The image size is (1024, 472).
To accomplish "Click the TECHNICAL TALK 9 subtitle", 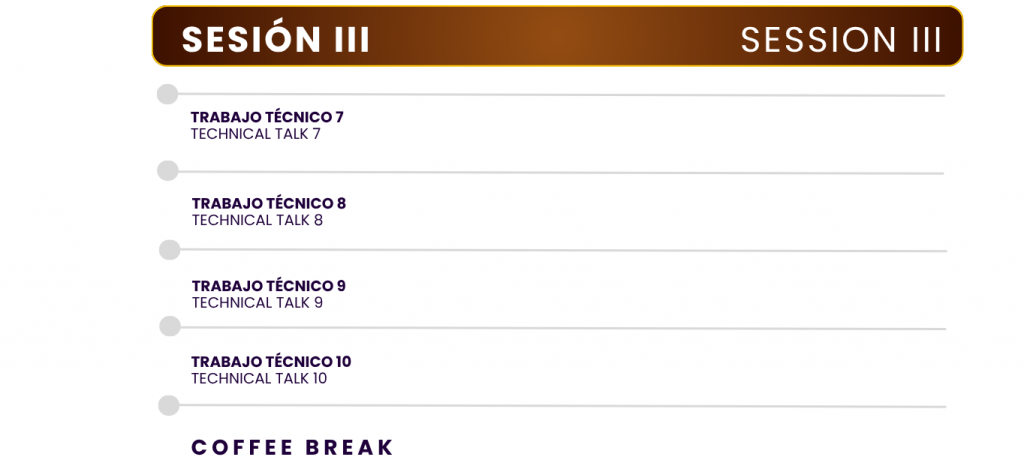I will coord(257,302).
